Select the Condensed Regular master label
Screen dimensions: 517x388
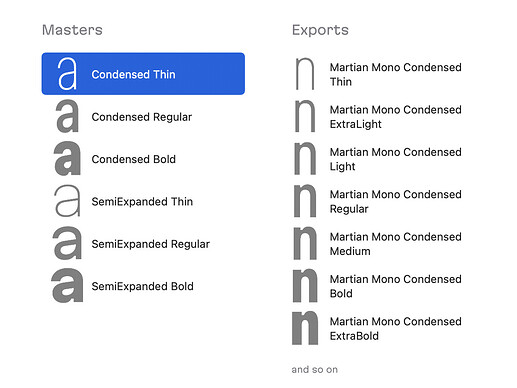[142, 117]
